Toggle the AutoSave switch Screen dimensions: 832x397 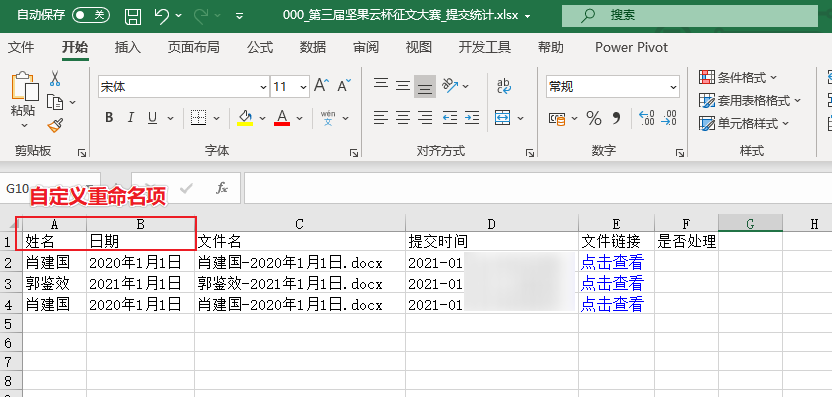(x=91, y=15)
